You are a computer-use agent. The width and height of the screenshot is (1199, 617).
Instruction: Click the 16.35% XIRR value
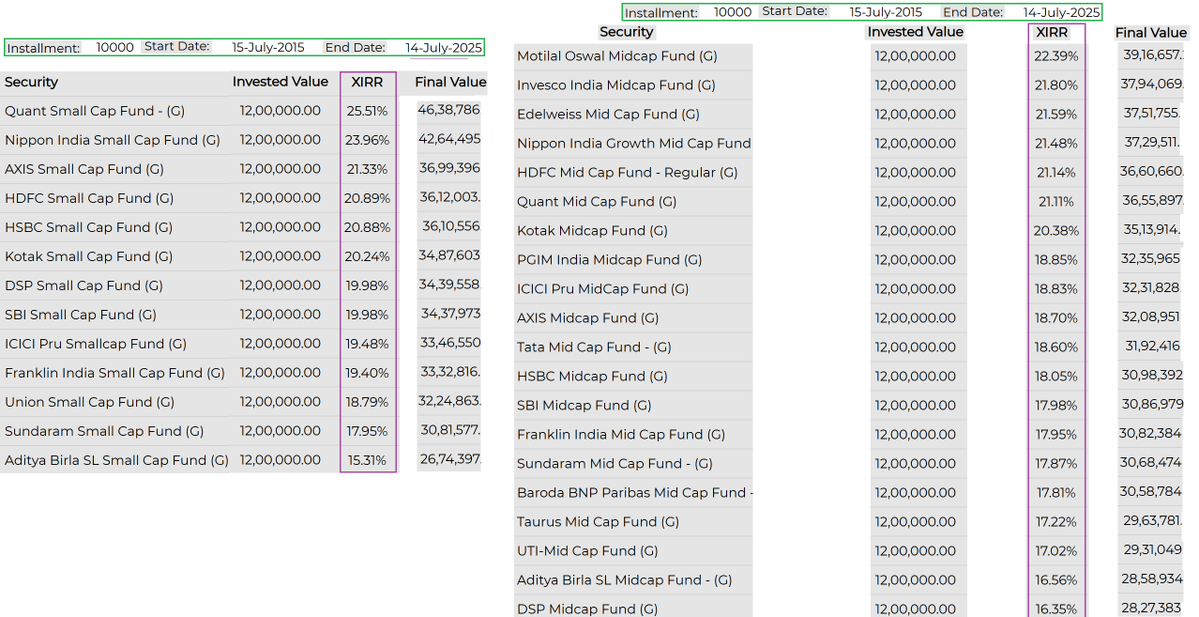[1056, 608]
